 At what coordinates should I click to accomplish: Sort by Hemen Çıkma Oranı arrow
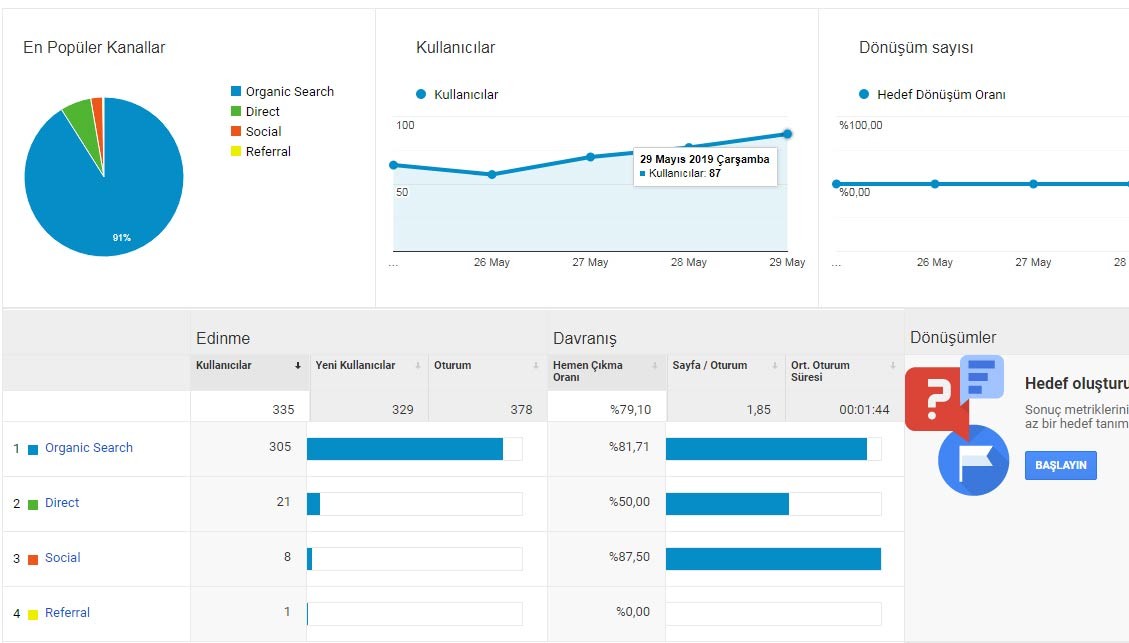coord(655,366)
